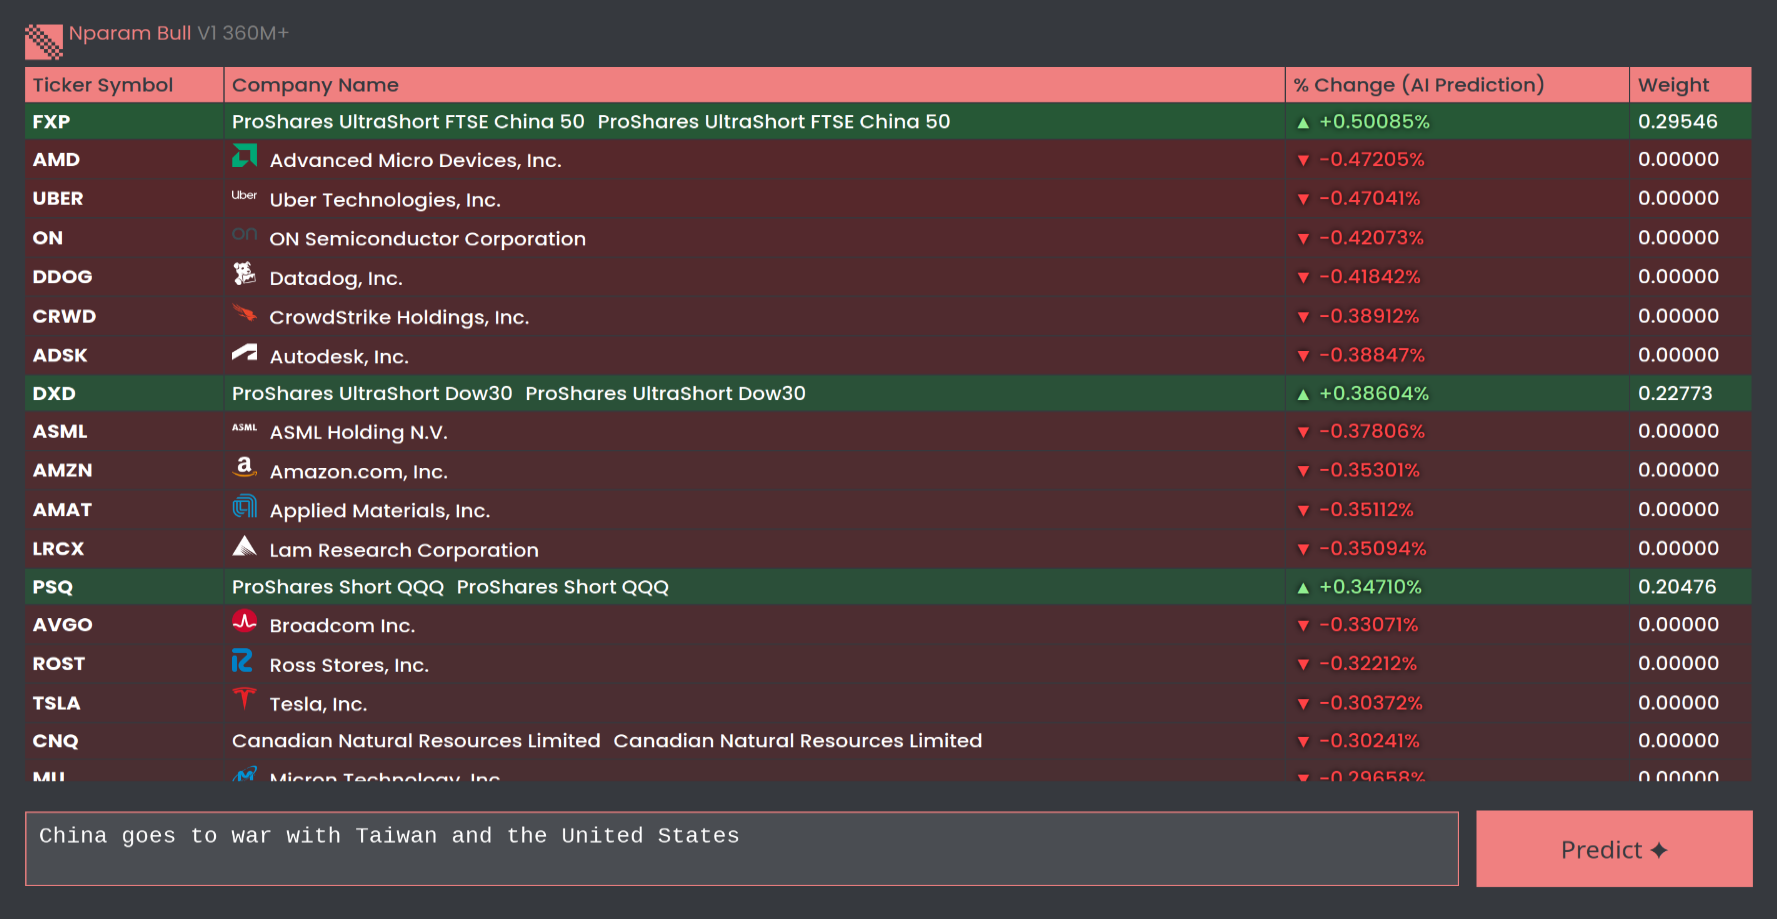Click the -0.38912% prediction value
The height and width of the screenshot is (919, 1777).
pyautogui.click(x=1369, y=316)
